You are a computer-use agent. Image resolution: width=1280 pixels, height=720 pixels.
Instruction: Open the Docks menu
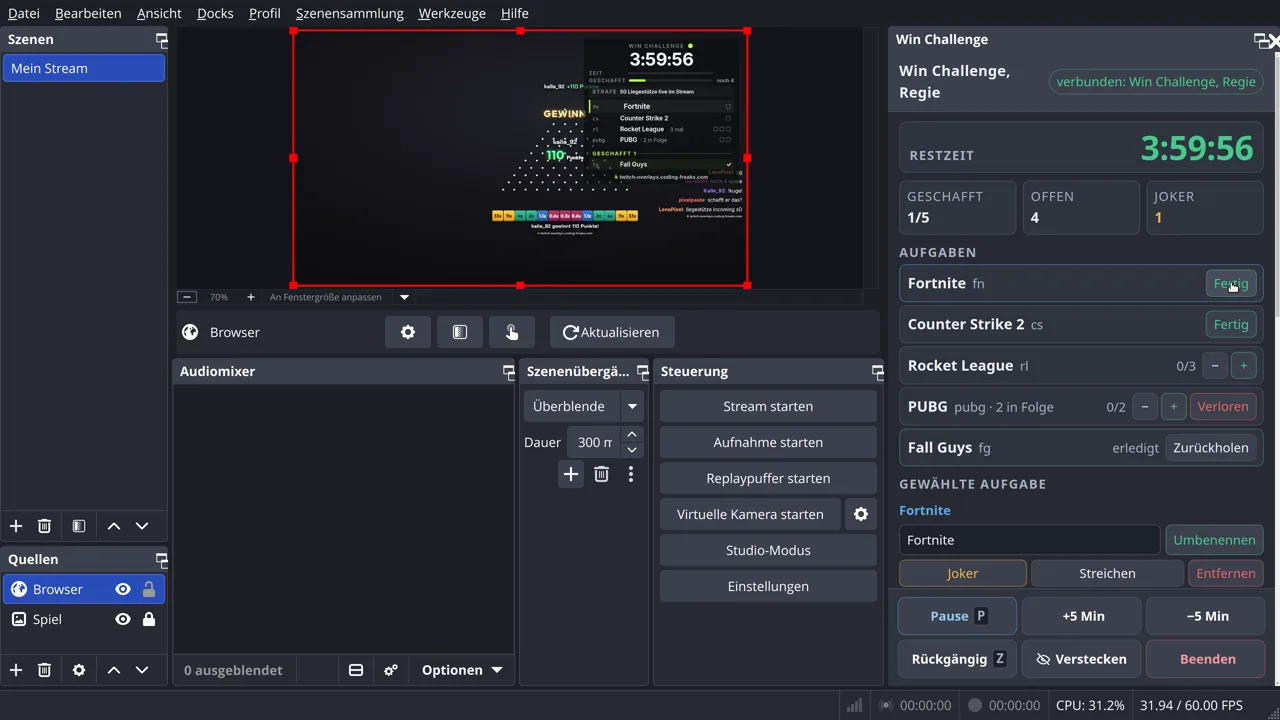(215, 13)
